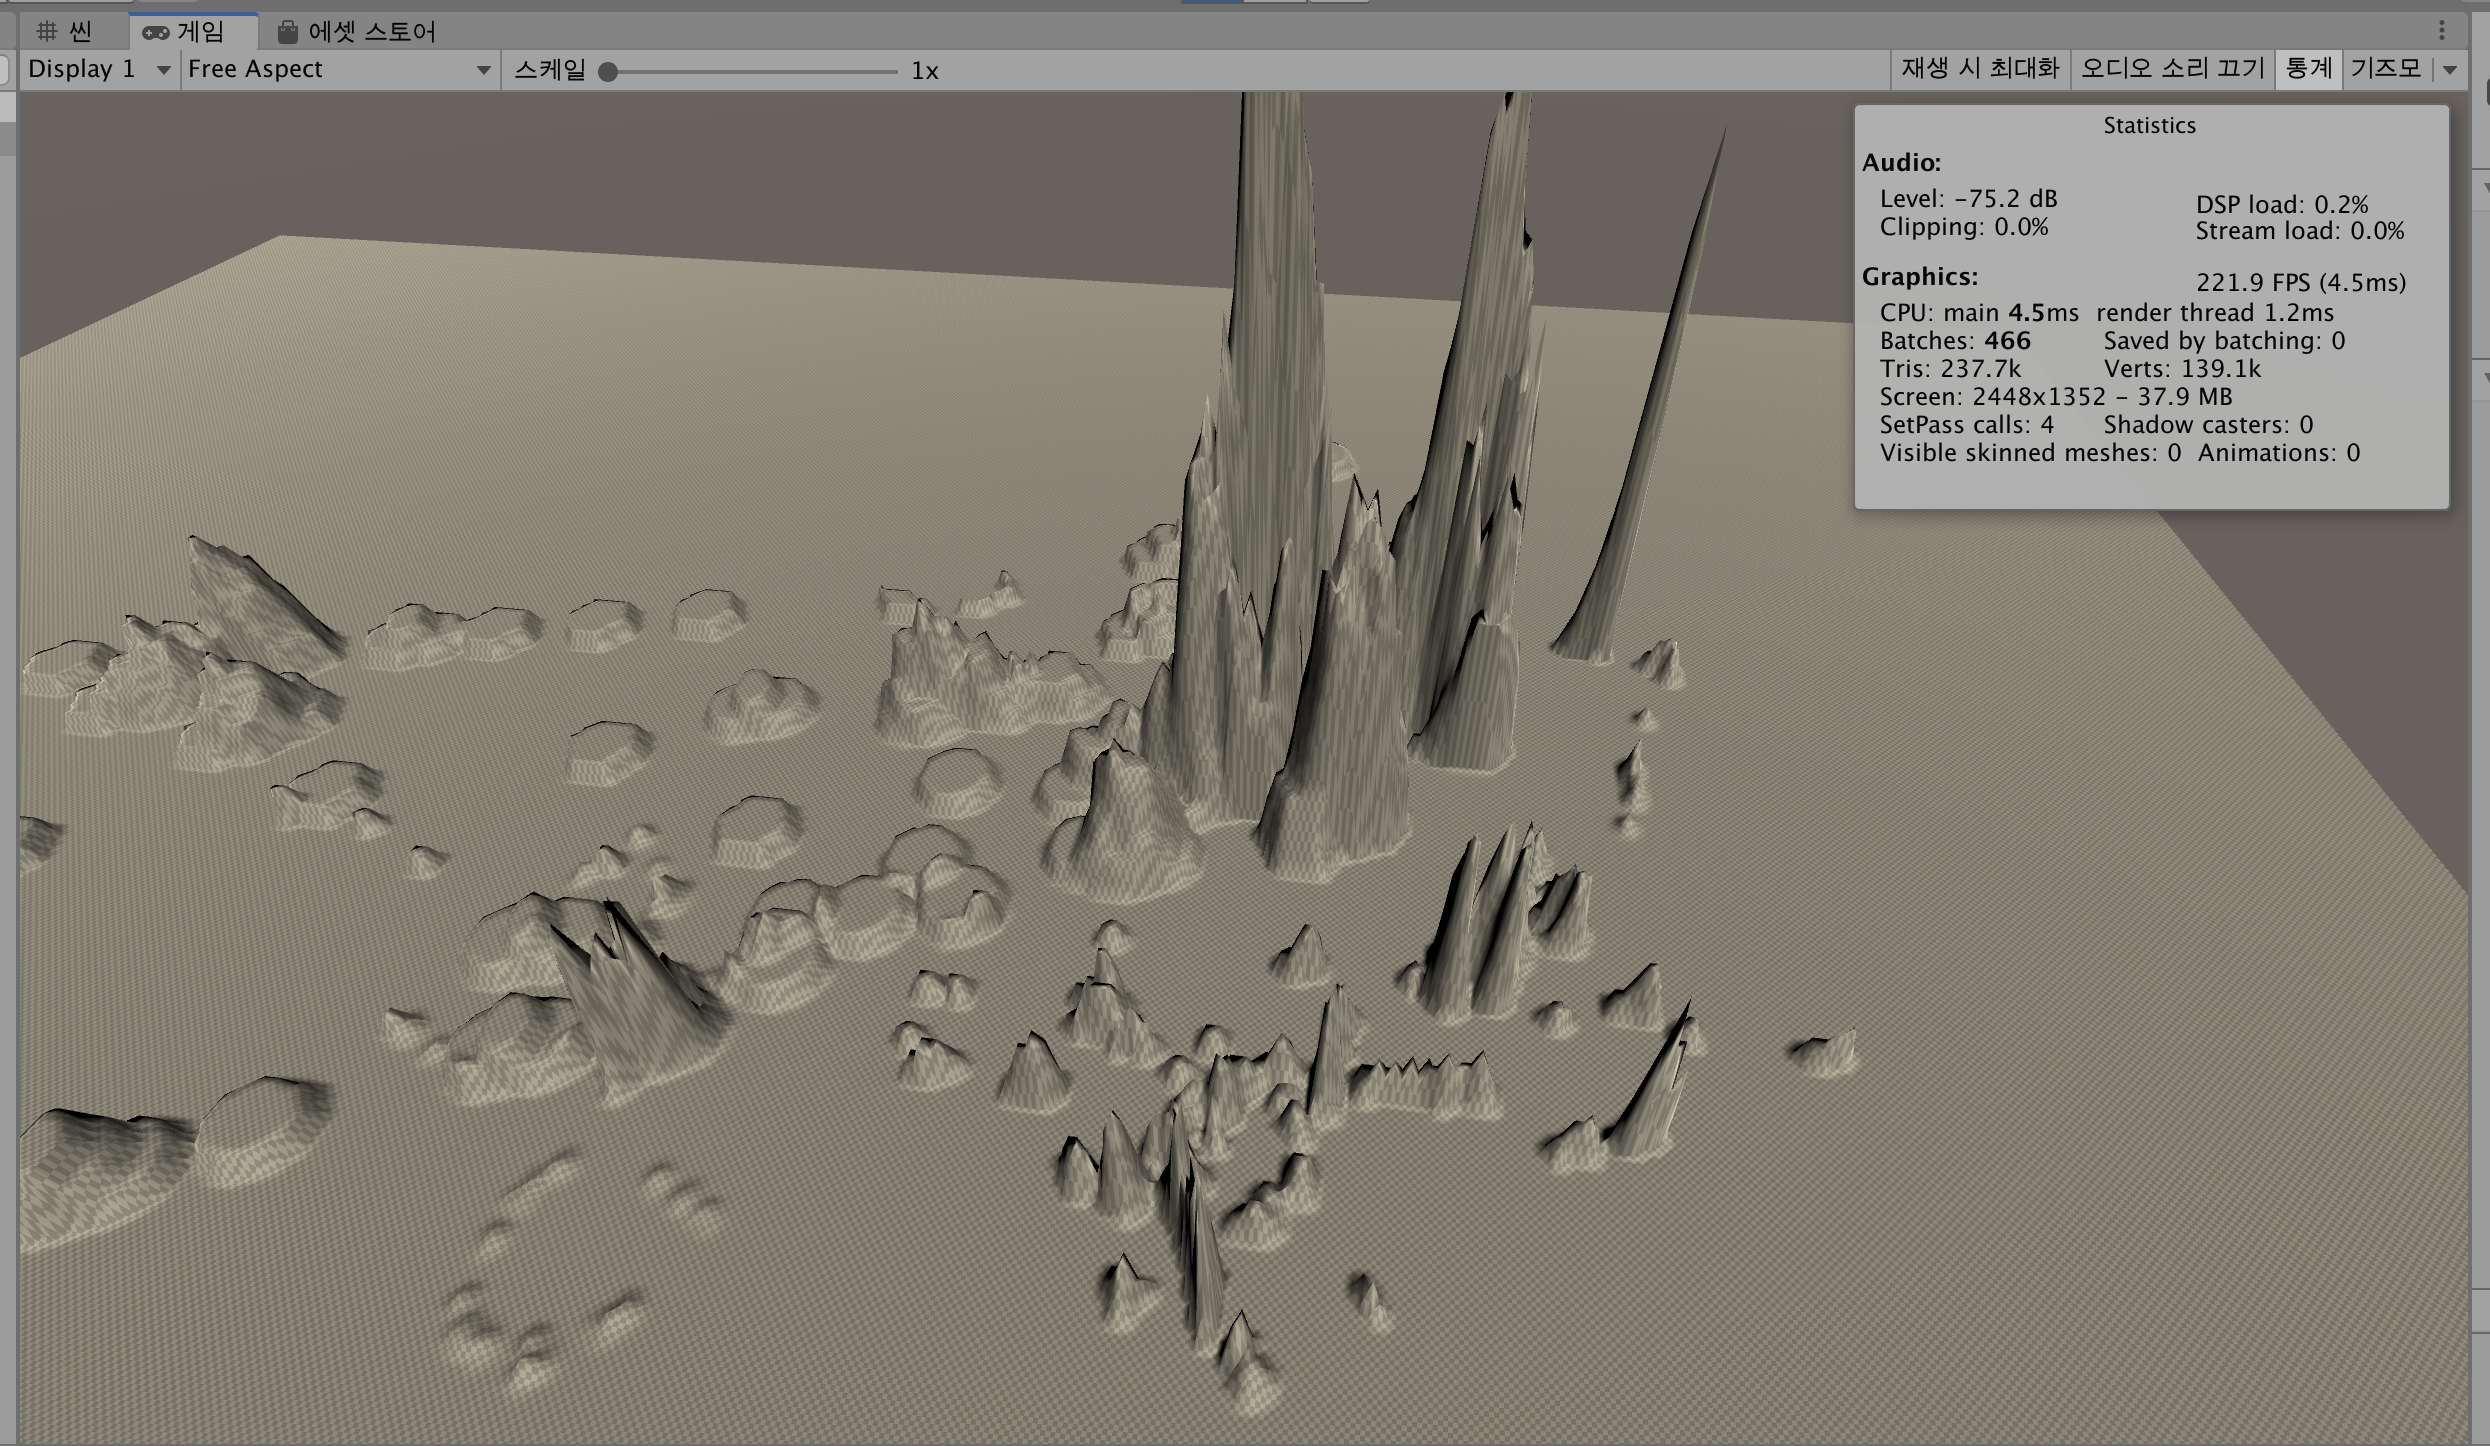Image resolution: width=2490 pixels, height=1446 pixels.
Task: Click the Graphics heading in Statistics
Action: (x=1919, y=276)
